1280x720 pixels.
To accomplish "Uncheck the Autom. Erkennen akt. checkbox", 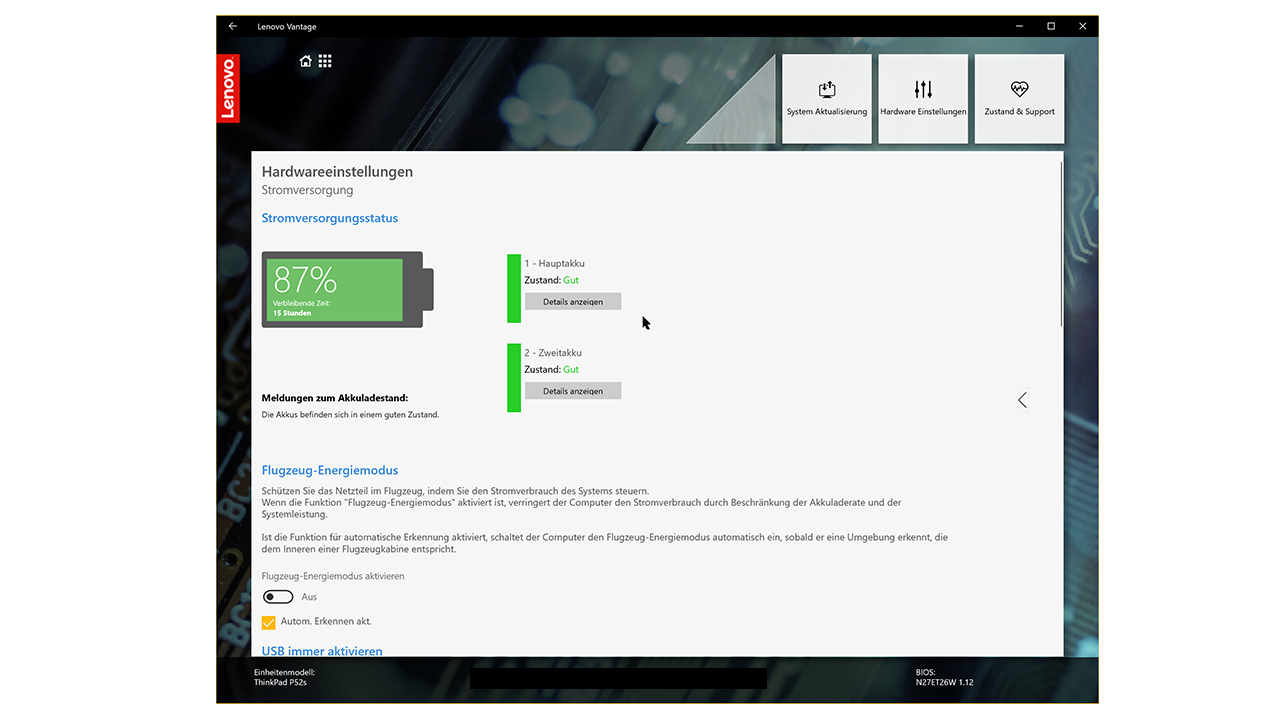I will (268, 622).
